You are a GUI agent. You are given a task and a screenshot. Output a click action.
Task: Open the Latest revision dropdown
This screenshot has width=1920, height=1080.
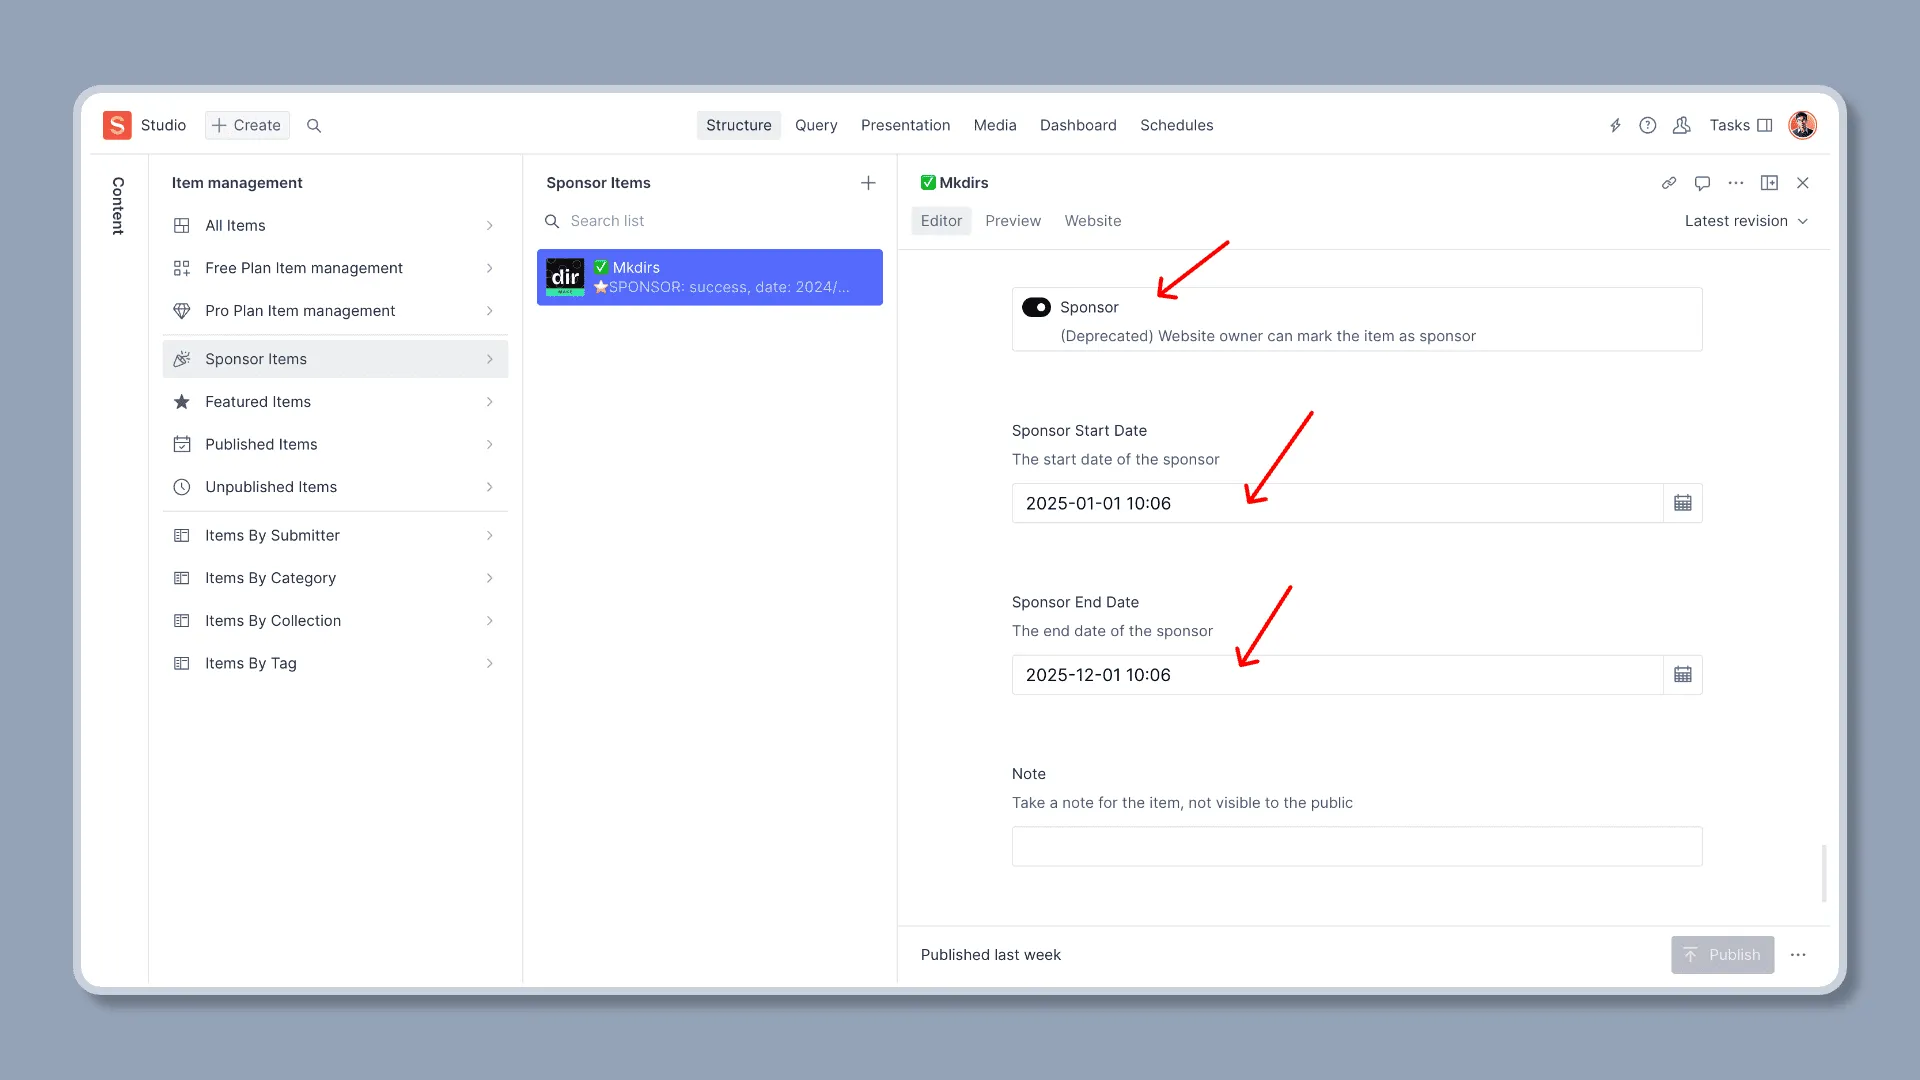1746,221
